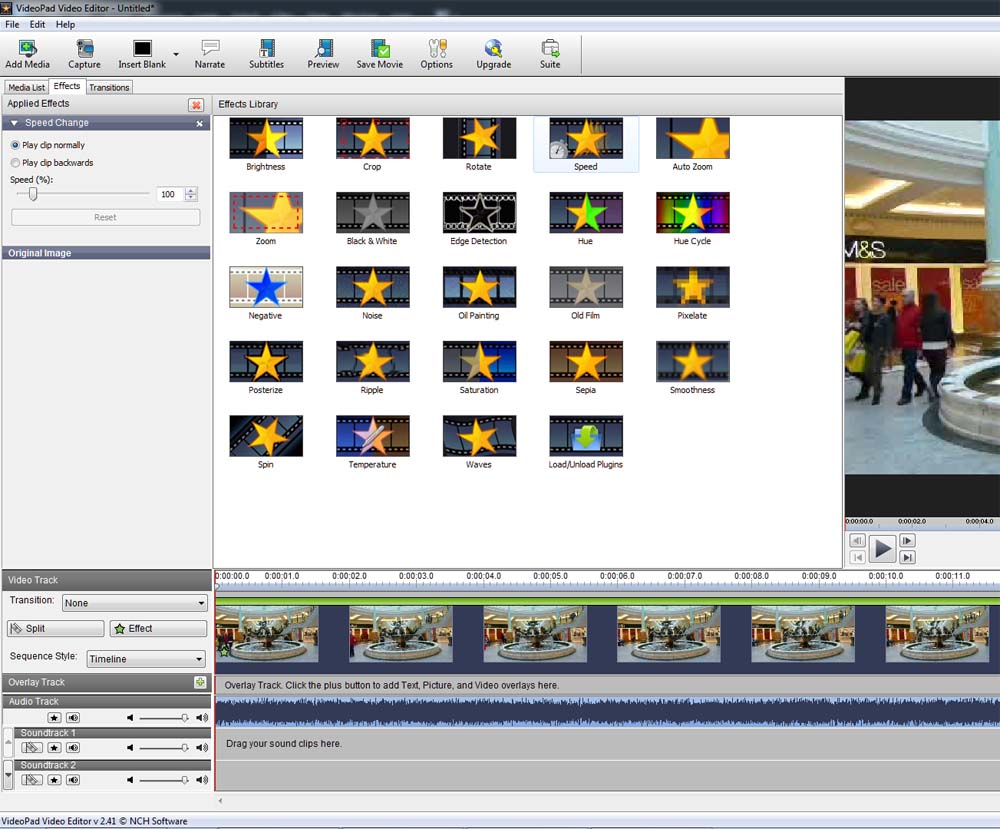Image resolution: width=1000 pixels, height=829 pixels.
Task: Open the Subtitles tool
Action: (x=266, y=49)
